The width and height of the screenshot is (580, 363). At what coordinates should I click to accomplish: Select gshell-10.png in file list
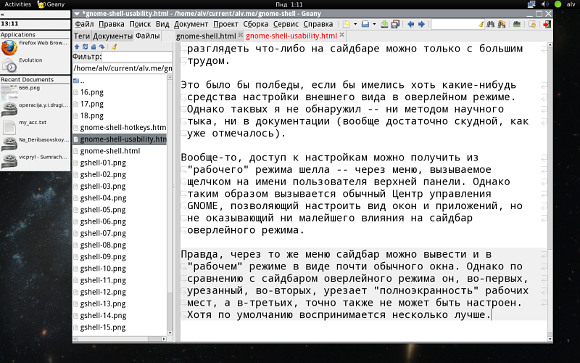click(x=120, y=269)
